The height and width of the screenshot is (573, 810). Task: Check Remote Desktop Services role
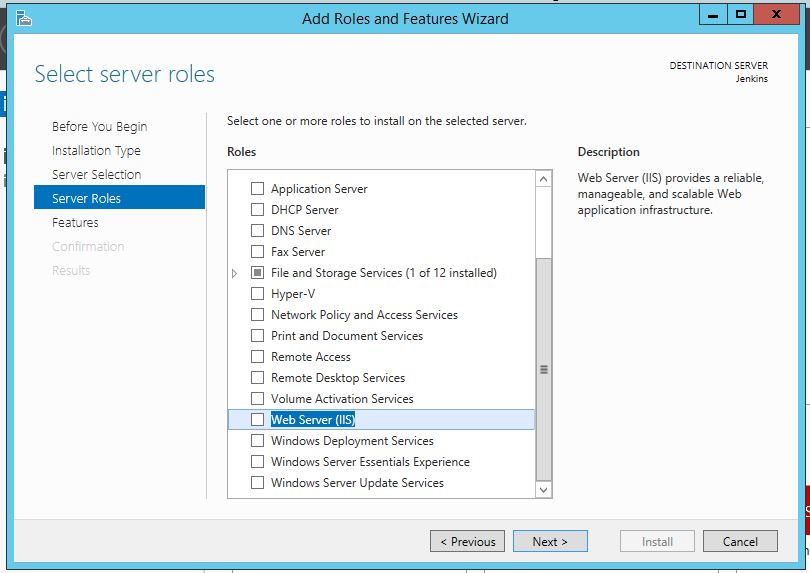click(x=258, y=378)
